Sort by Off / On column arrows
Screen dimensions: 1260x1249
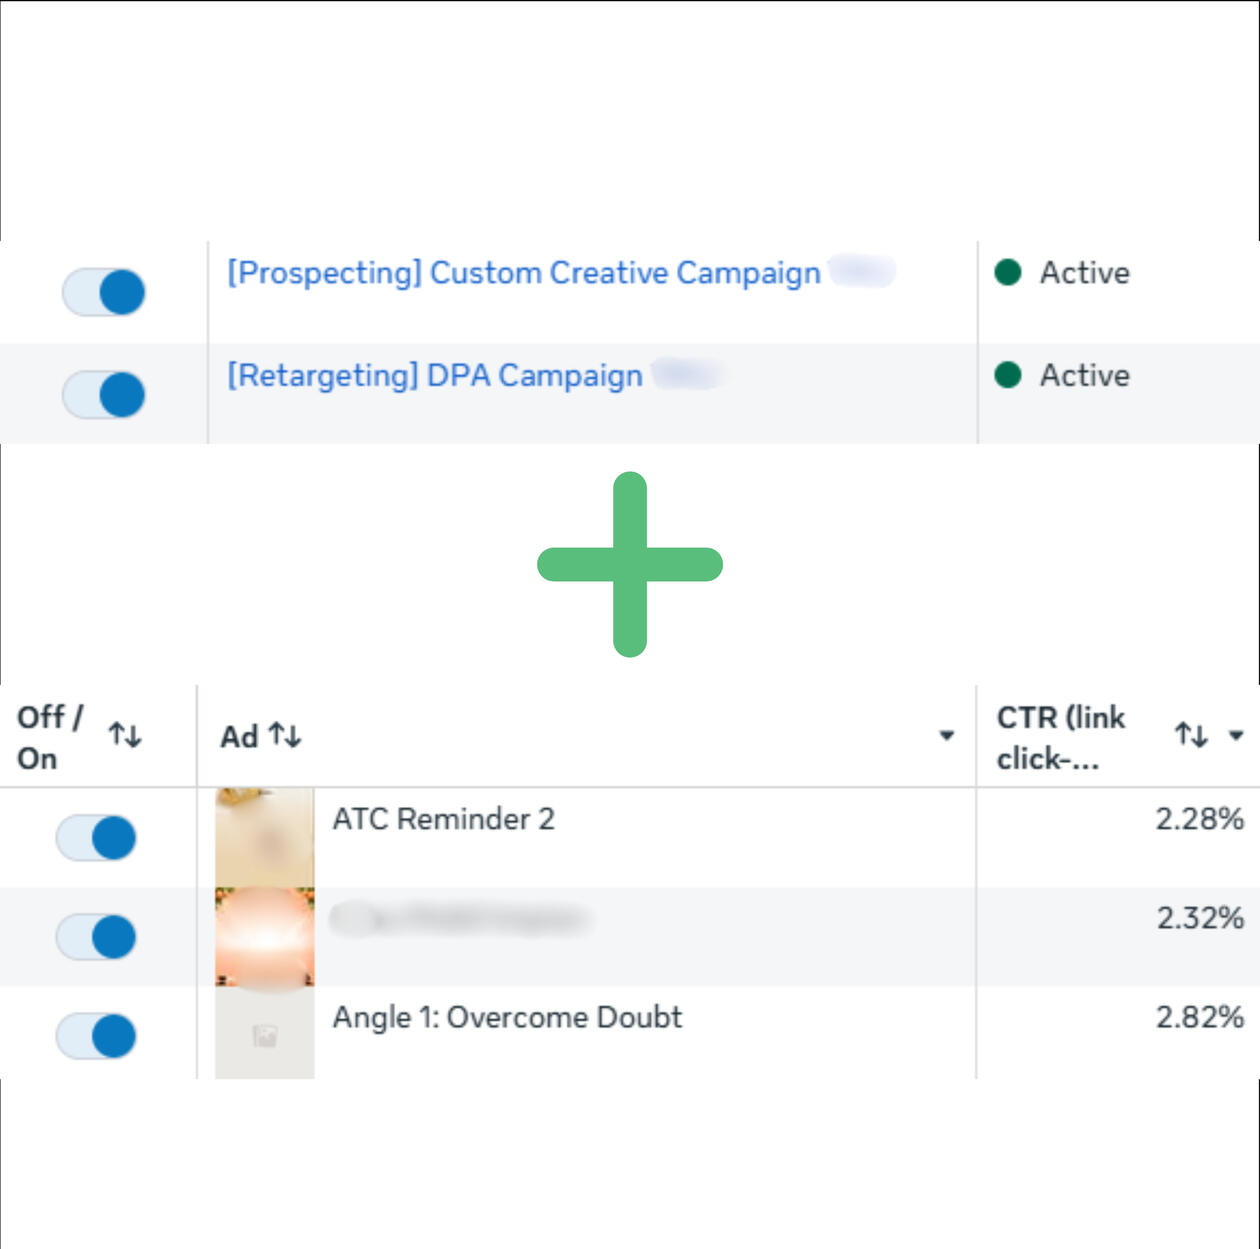coord(125,735)
